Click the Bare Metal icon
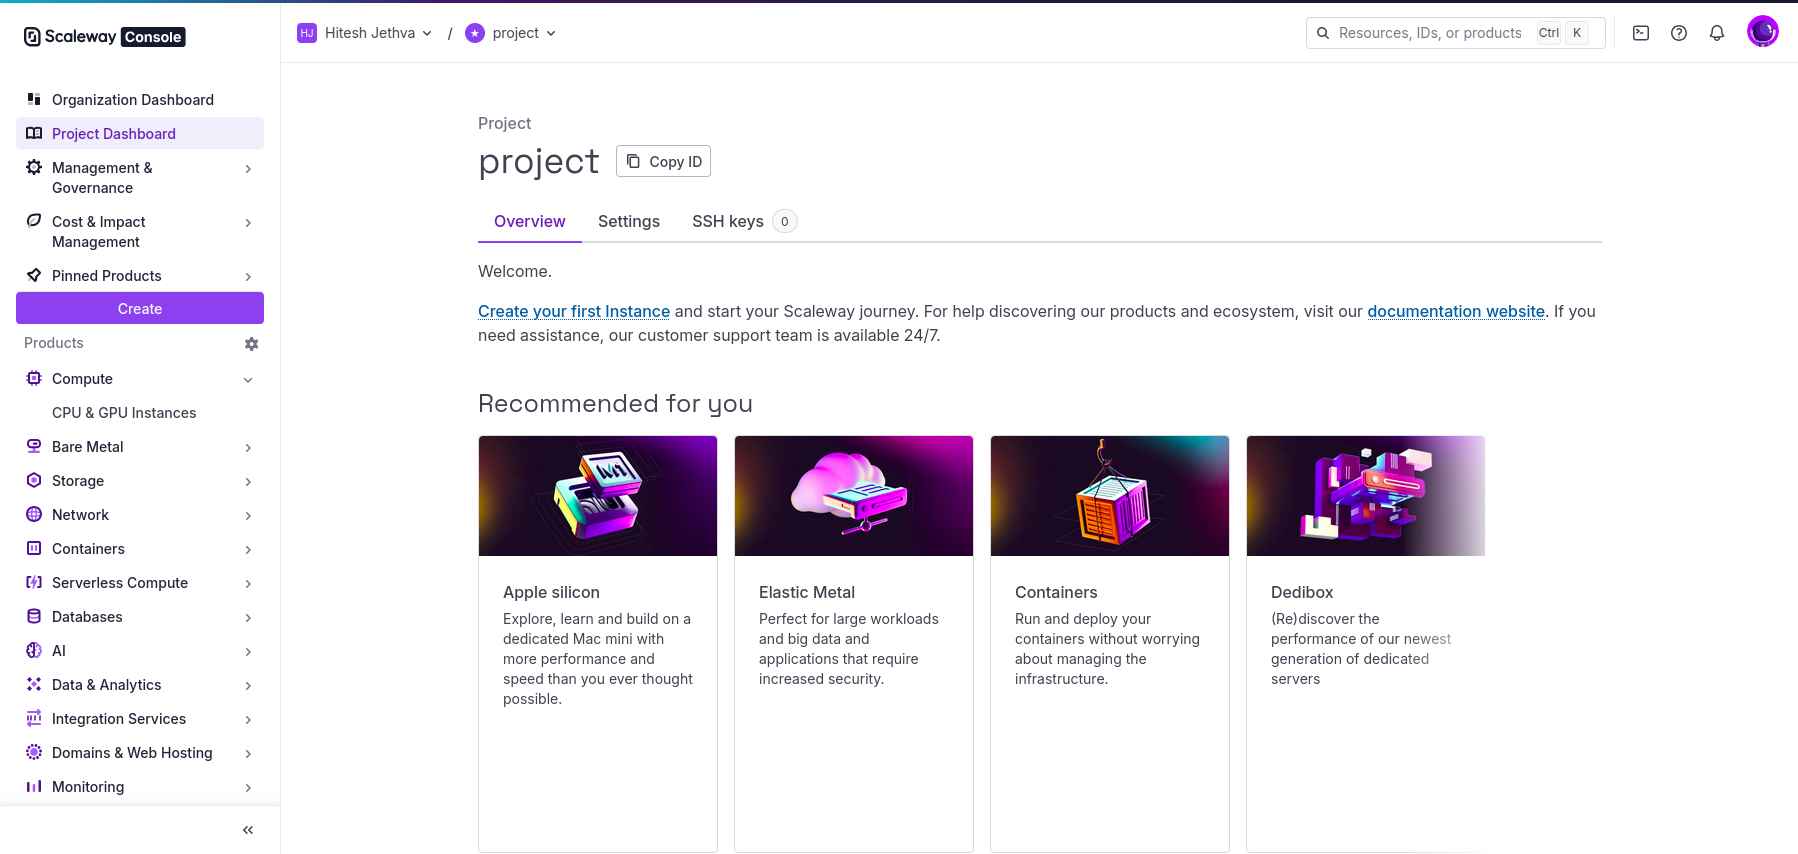Viewport: 1798px width, 854px height. tap(34, 446)
